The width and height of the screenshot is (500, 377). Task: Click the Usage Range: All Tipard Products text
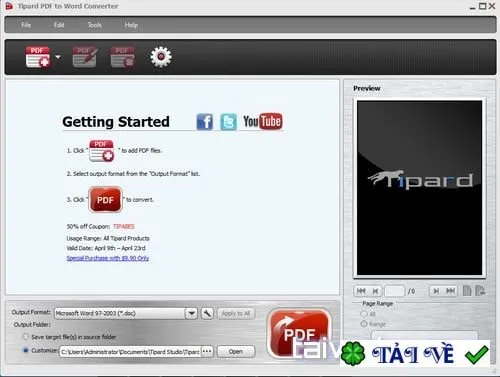point(108,238)
